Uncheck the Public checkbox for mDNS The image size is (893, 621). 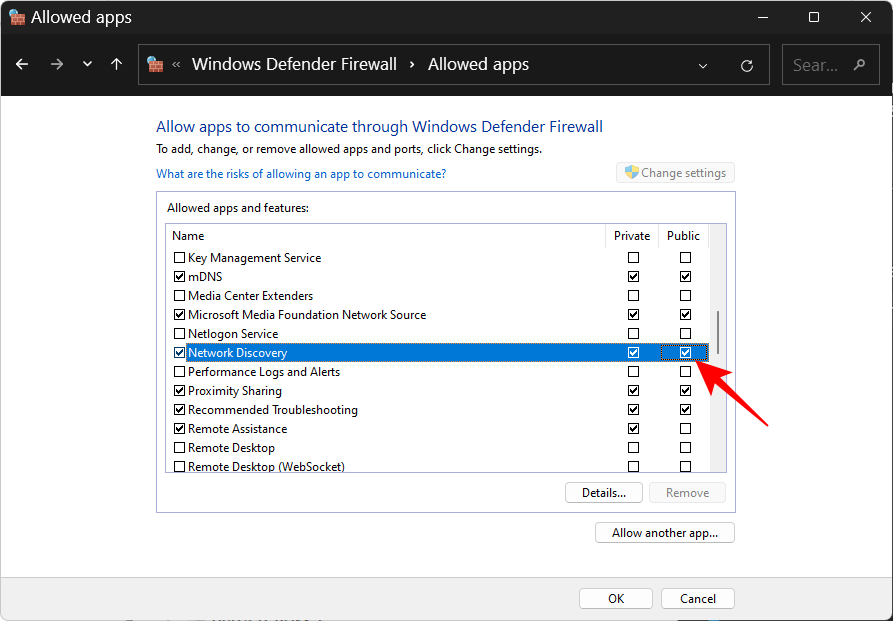tap(685, 276)
